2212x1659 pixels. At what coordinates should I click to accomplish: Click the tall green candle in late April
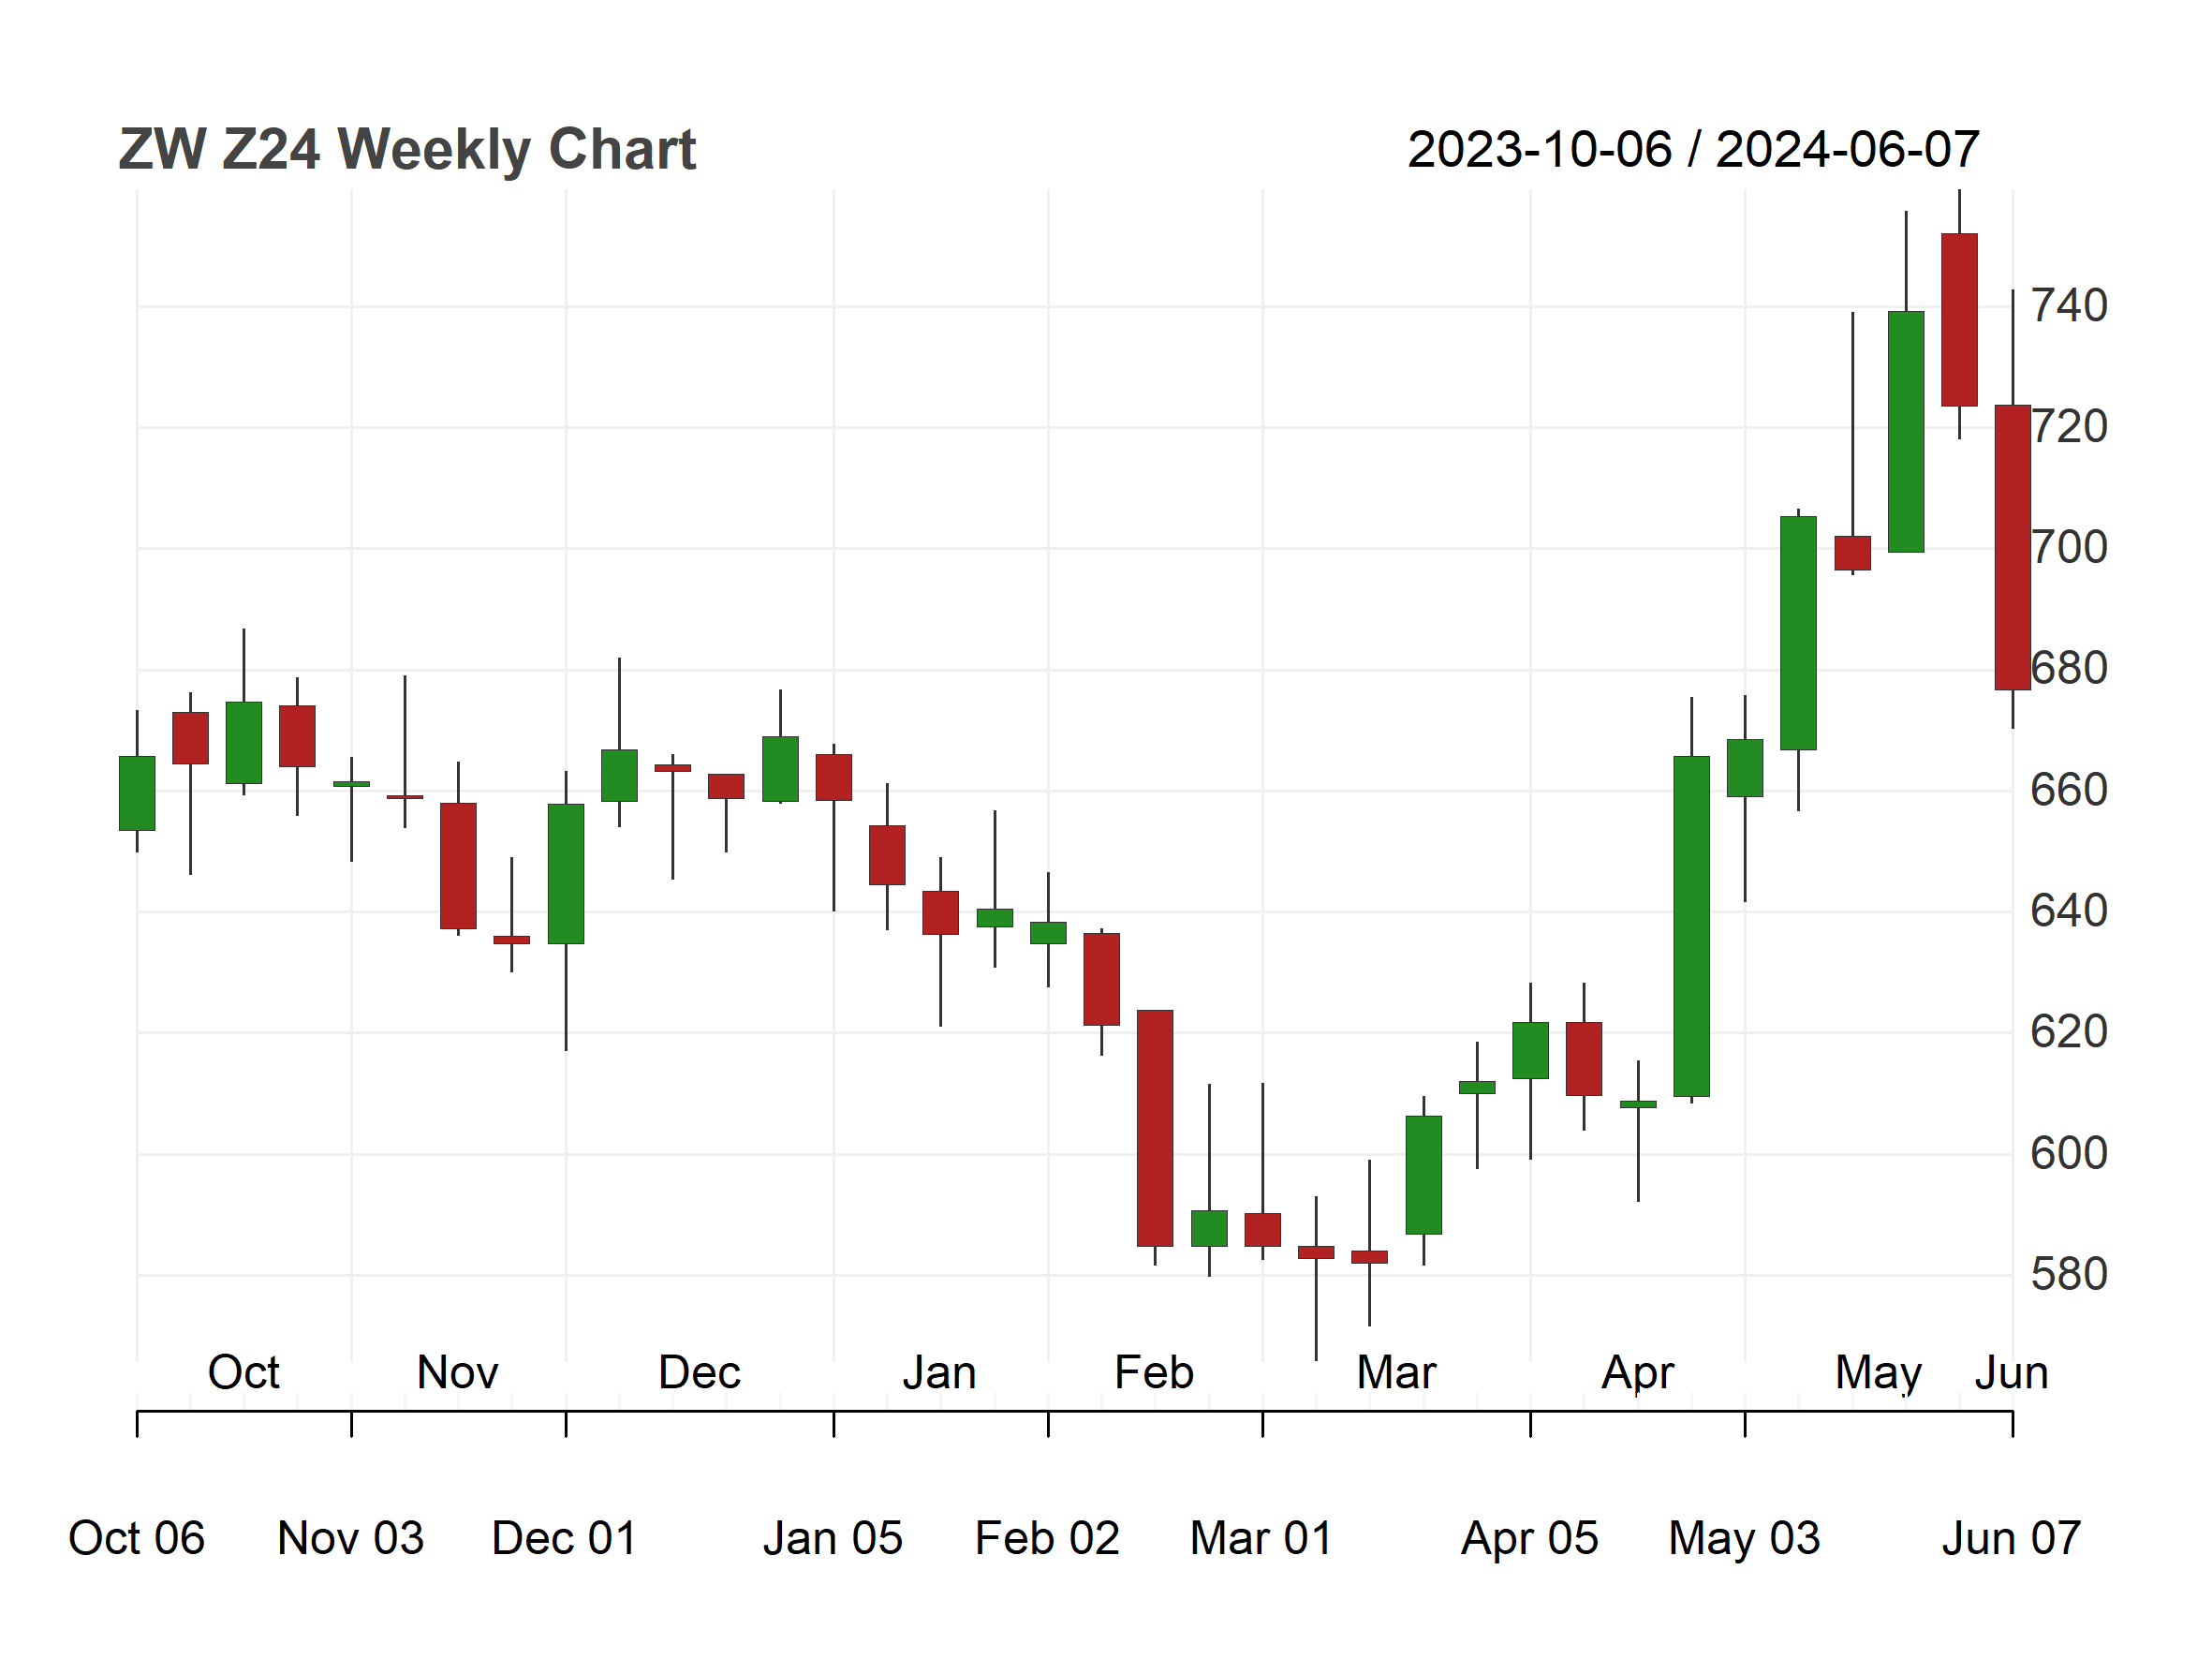tap(1691, 926)
